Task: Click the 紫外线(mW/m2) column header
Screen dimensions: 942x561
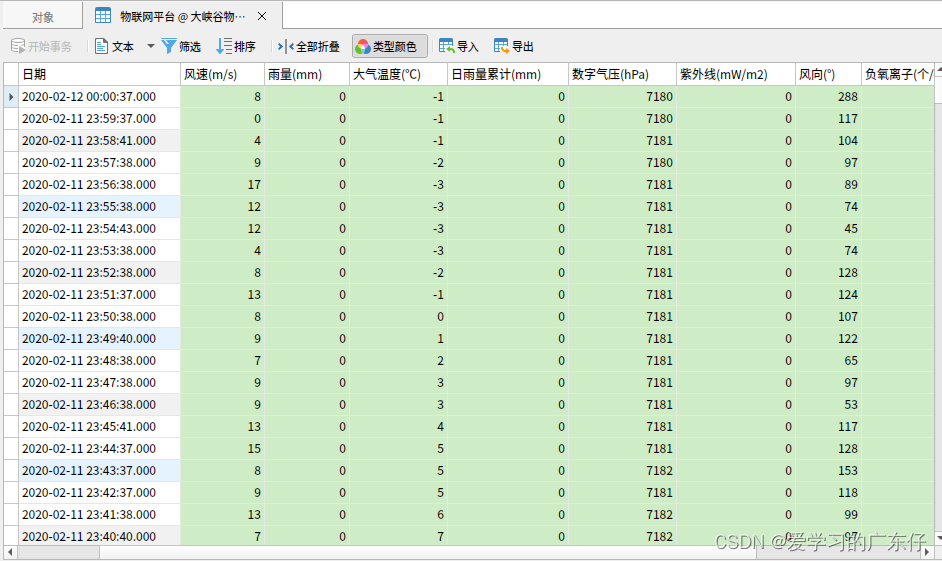Action: (736, 74)
